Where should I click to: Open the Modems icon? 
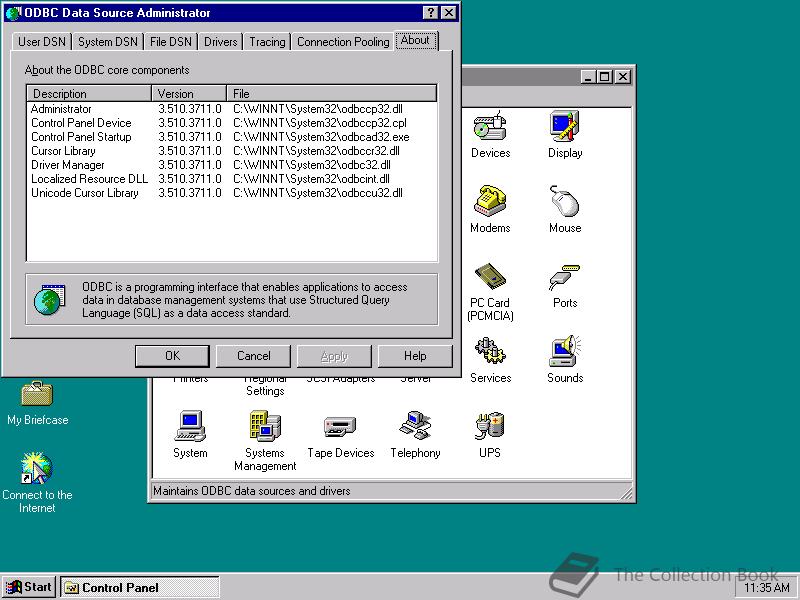point(490,203)
